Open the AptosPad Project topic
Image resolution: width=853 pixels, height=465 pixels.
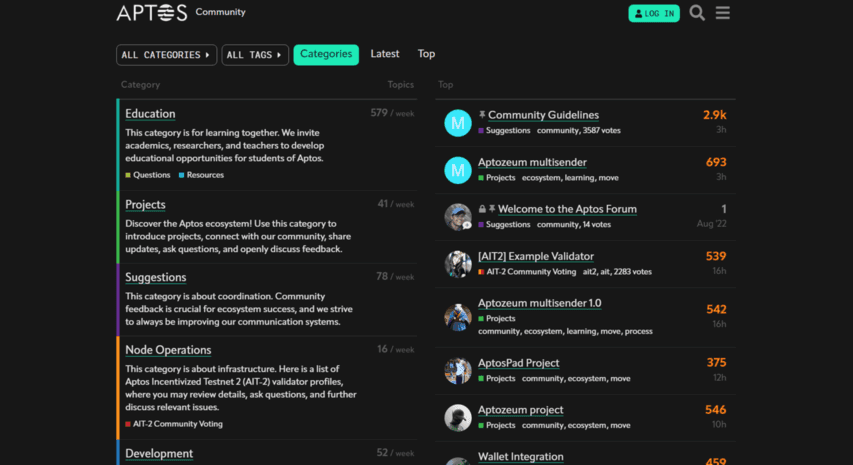point(518,363)
